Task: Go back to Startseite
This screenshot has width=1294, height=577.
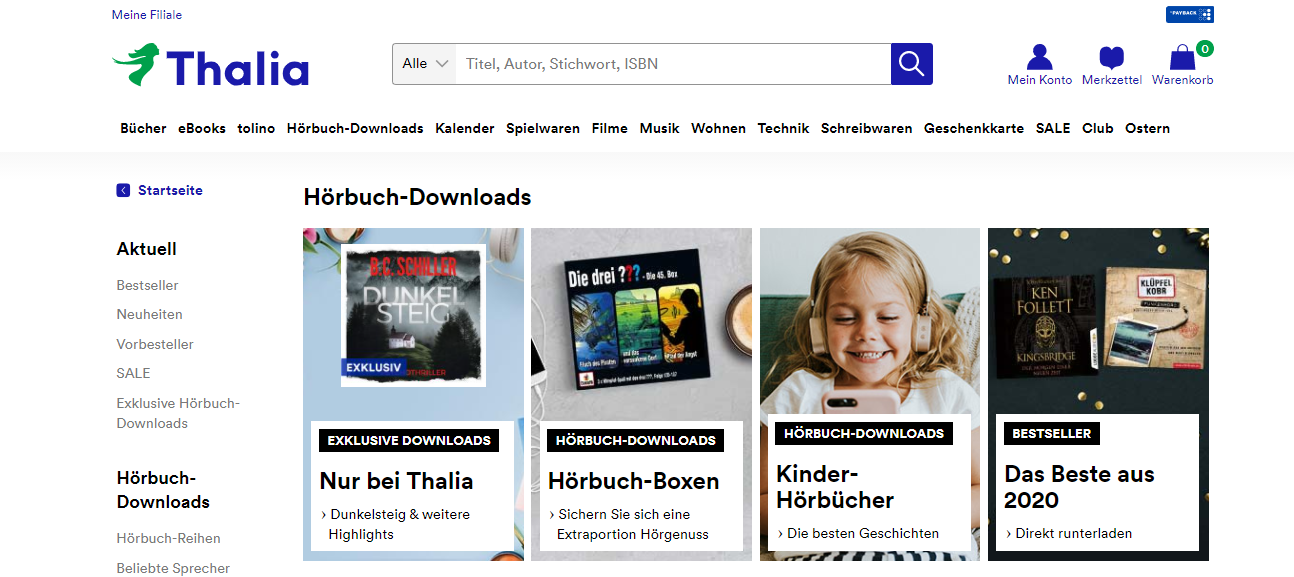Action: (170, 190)
